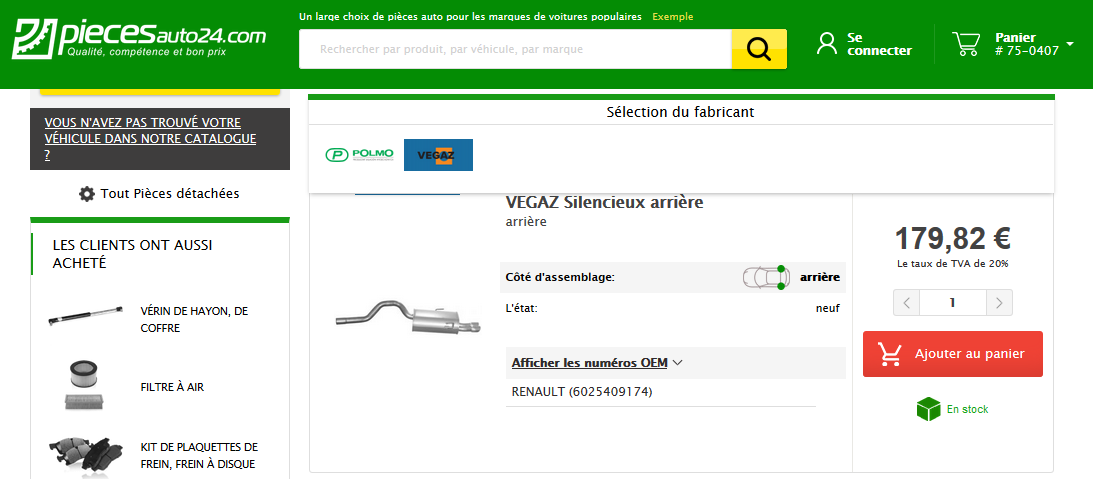
Task: Select the VEGAZ manufacturer logo
Action: [x=438, y=155]
